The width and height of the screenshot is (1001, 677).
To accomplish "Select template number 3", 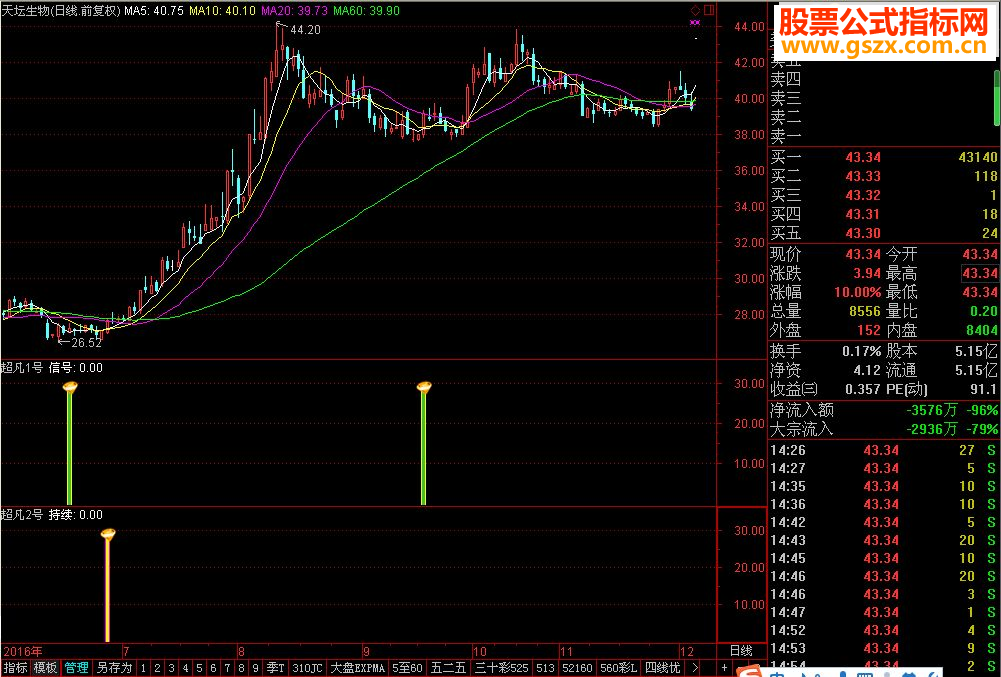I will (172, 668).
